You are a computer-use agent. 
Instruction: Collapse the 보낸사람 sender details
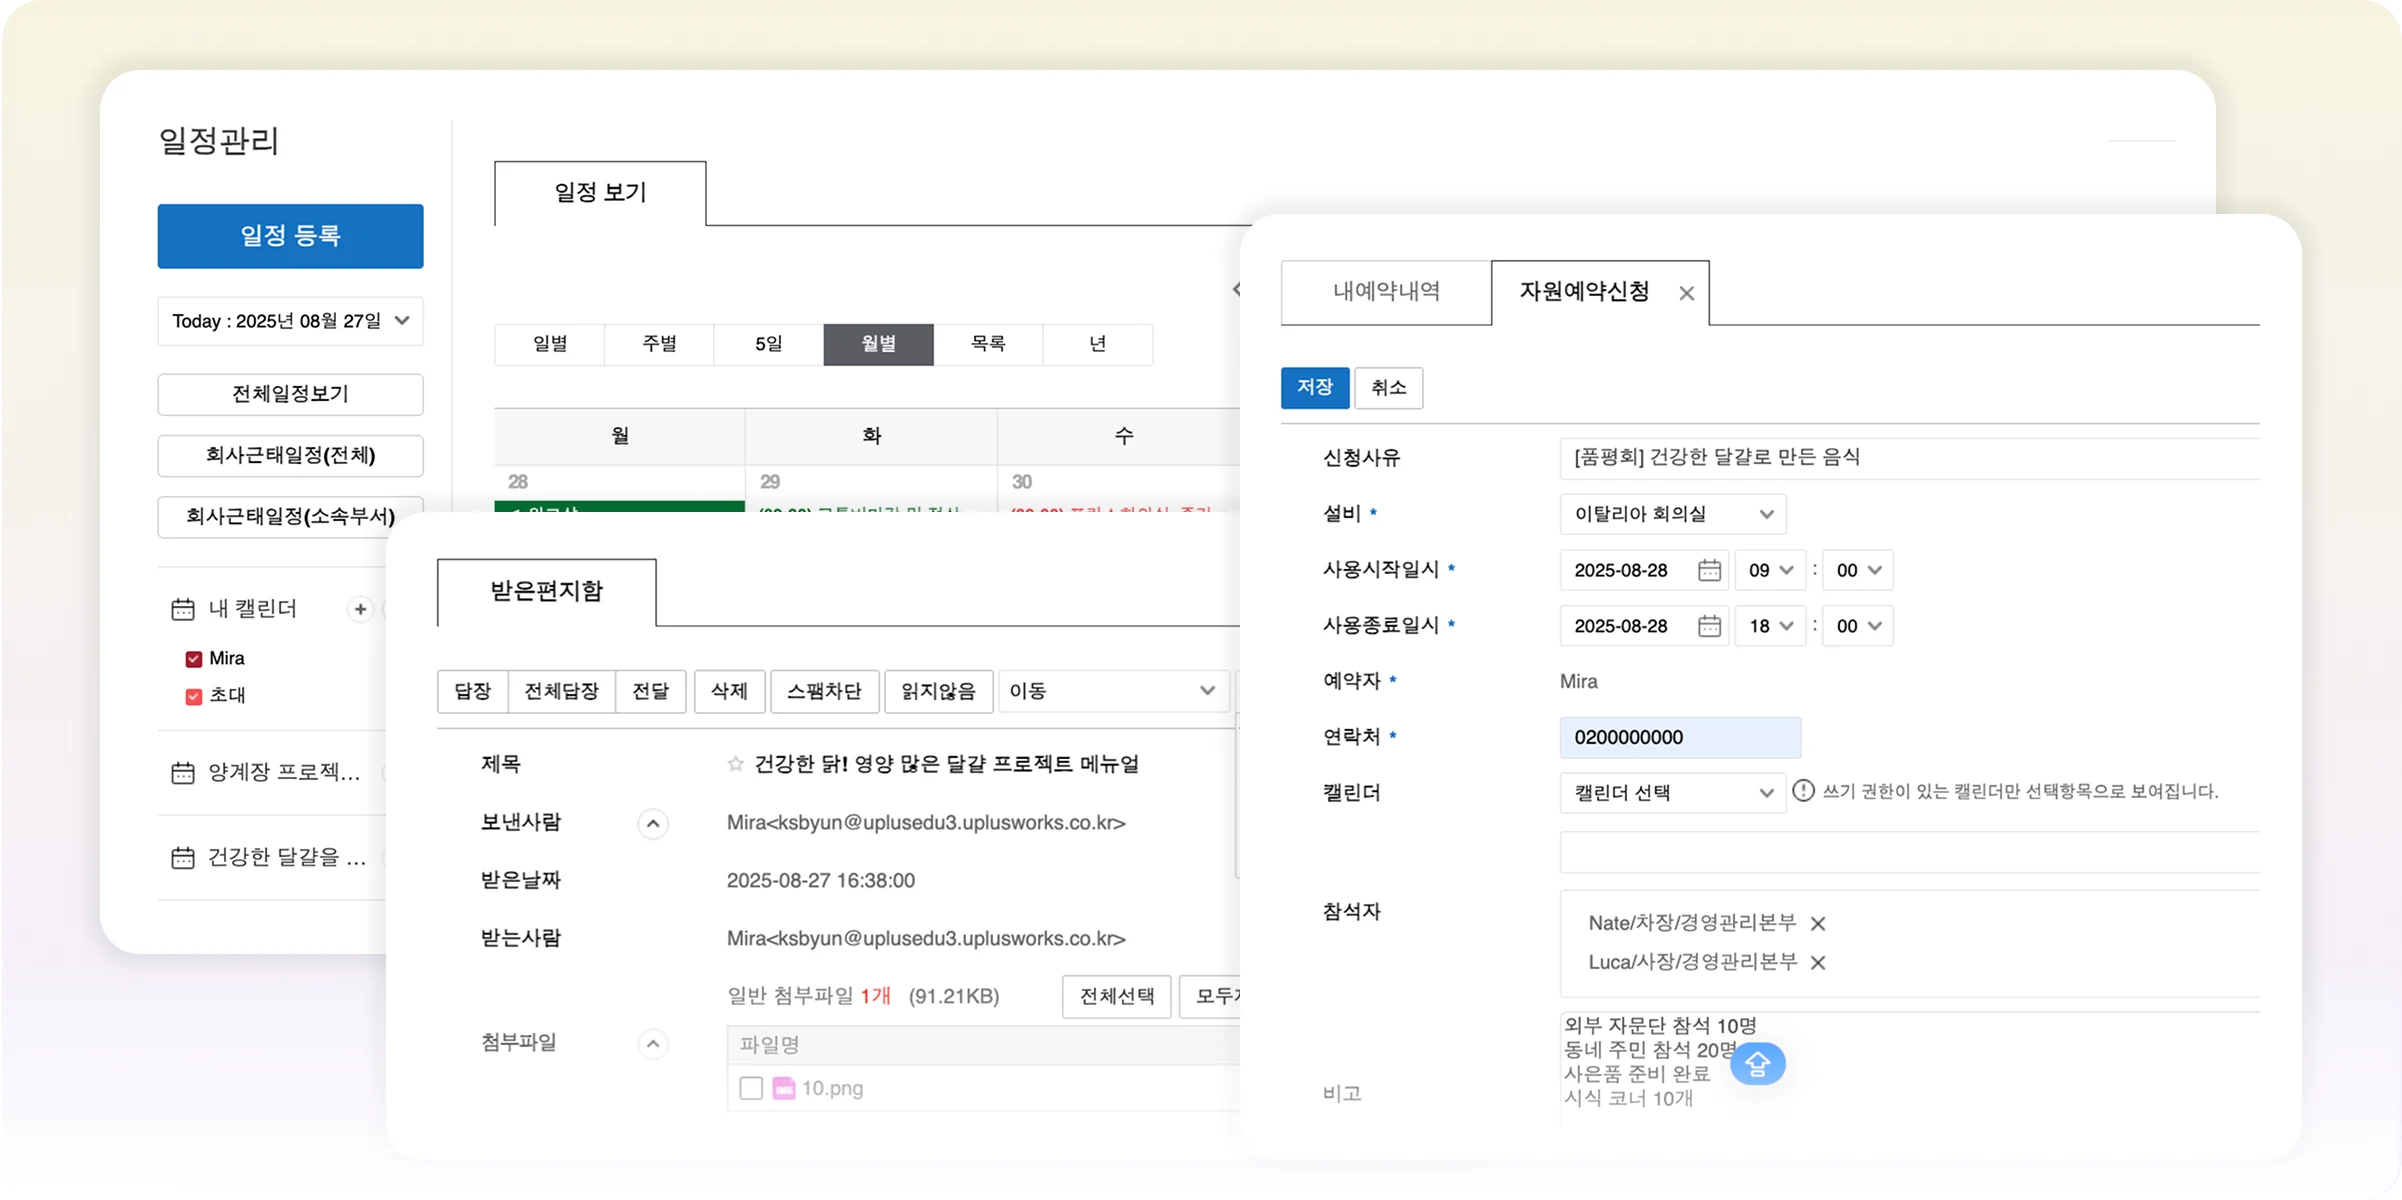653,824
